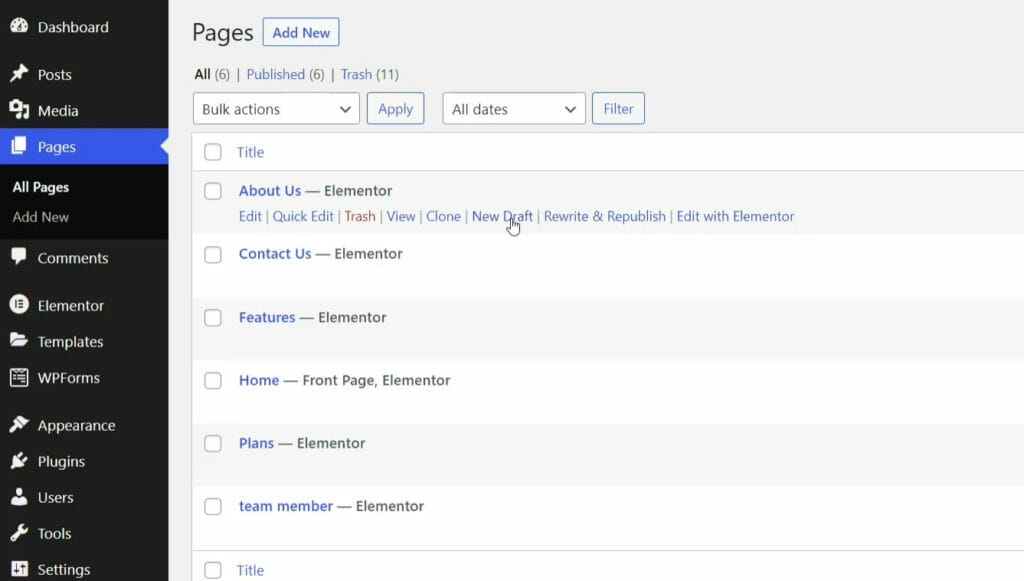Click the Plugins plug icon
1024x581 pixels.
click(20, 461)
